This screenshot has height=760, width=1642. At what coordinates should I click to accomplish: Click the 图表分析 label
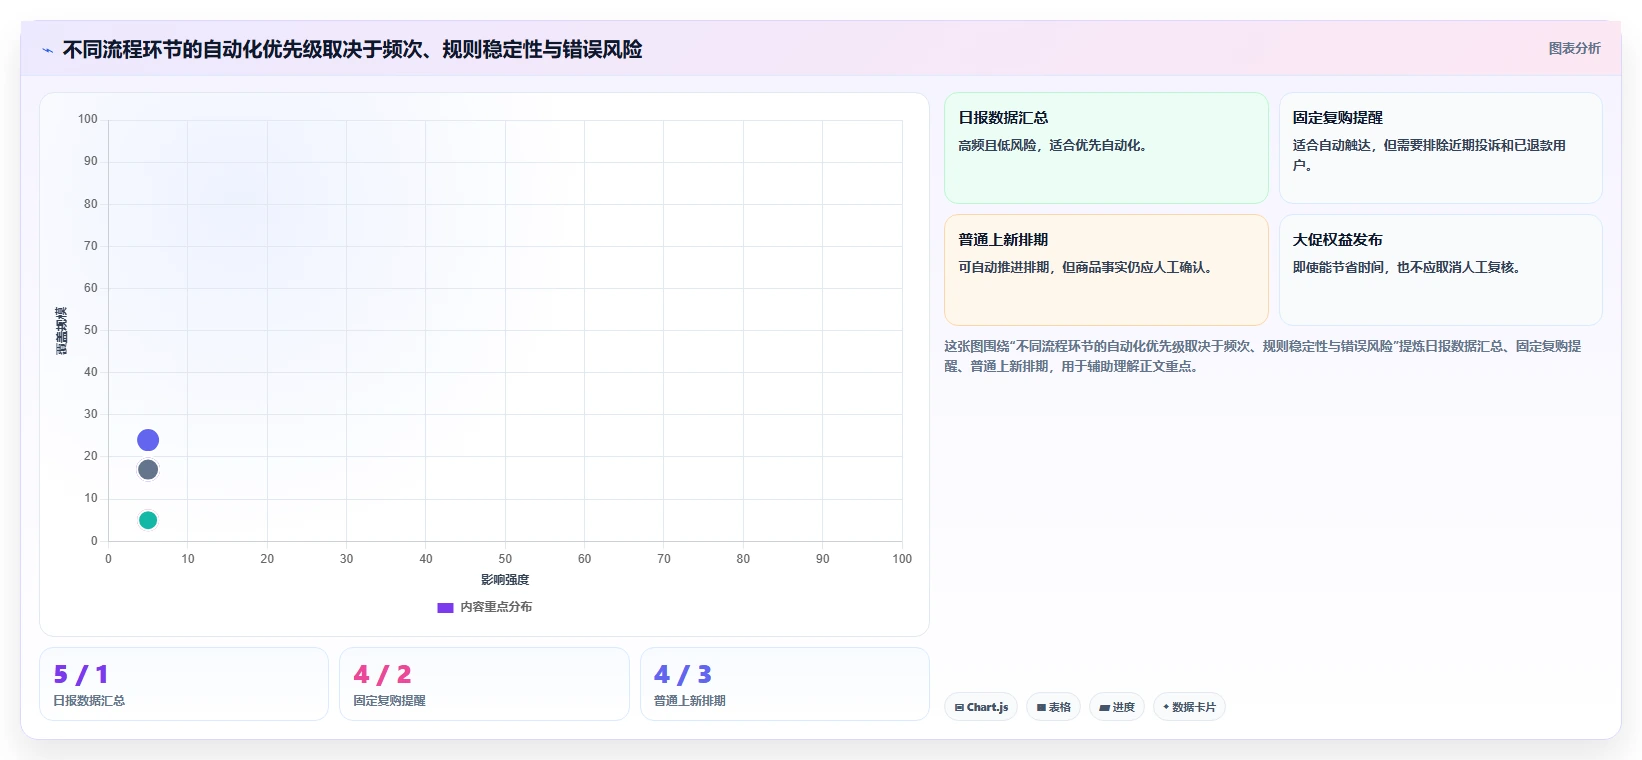coord(1574,48)
